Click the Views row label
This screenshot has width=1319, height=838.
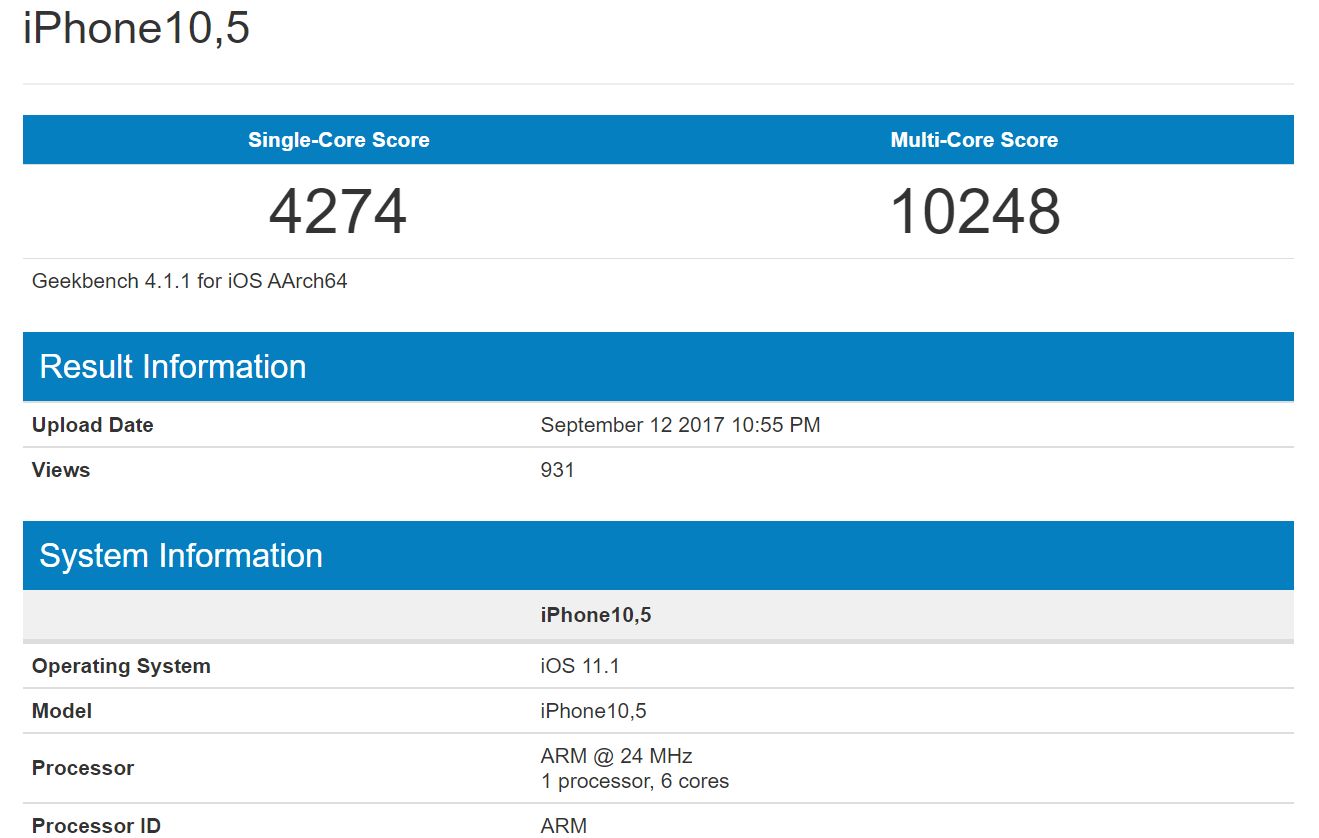[x=61, y=470]
